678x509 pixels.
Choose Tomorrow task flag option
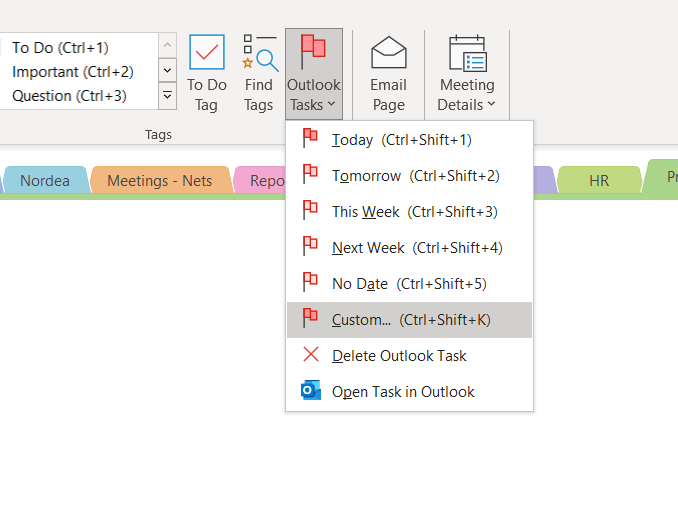pos(409,176)
